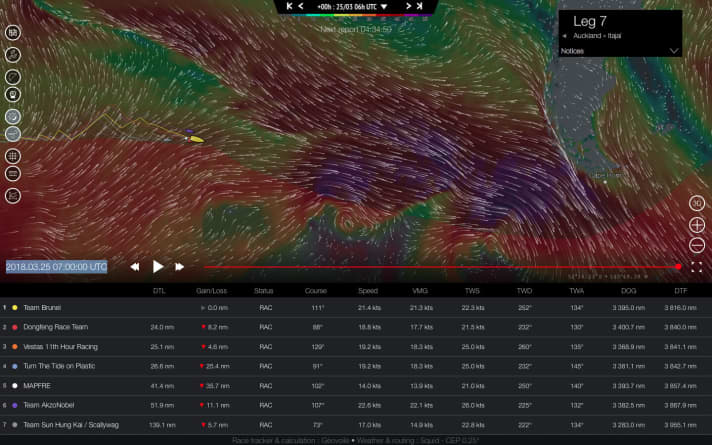This screenshot has width=712, height=445.
Task: Click the topmost round sidebar icon
Action: (x=13, y=33)
